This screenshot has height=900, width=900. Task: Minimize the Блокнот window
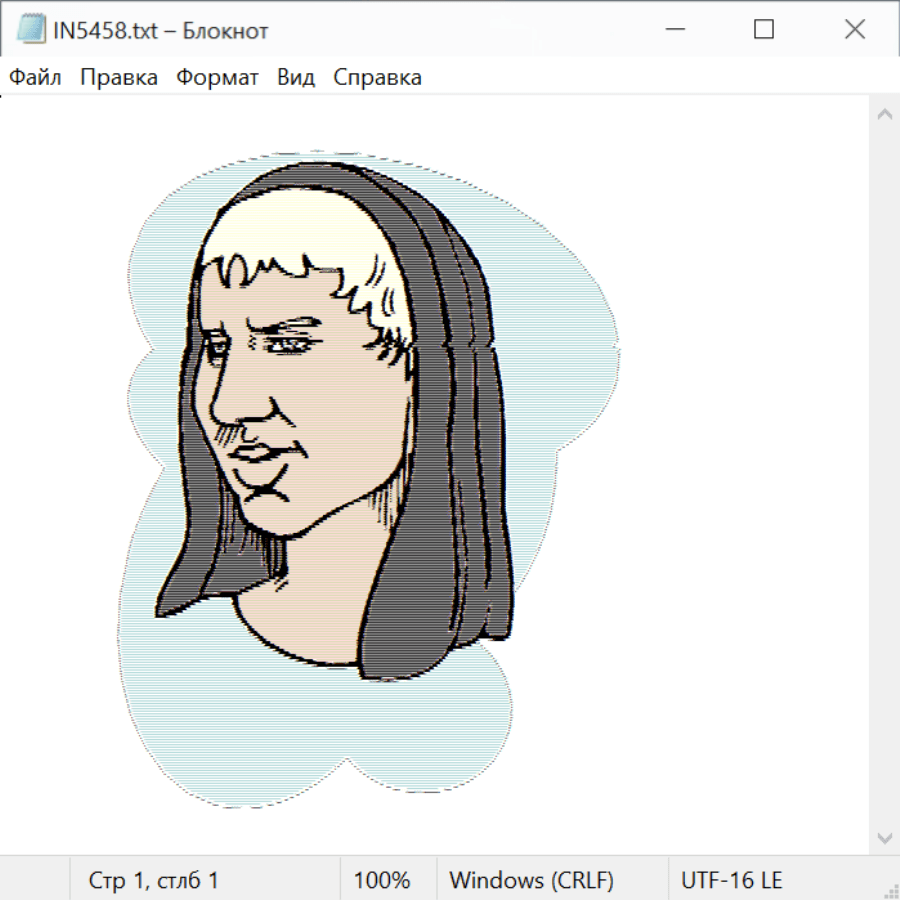(x=674, y=30)
